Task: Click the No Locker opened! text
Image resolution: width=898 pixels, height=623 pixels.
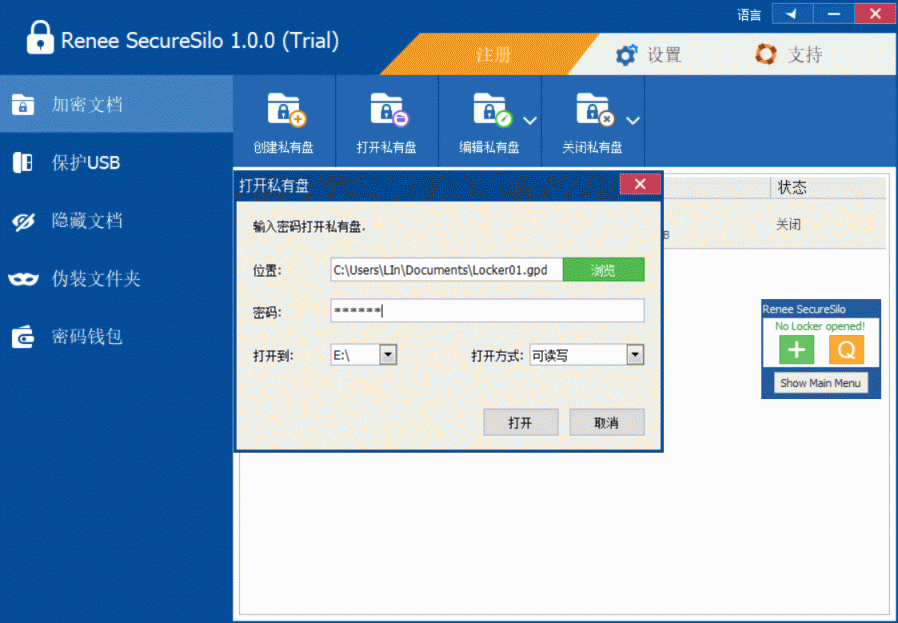Action: pos(820,326)
